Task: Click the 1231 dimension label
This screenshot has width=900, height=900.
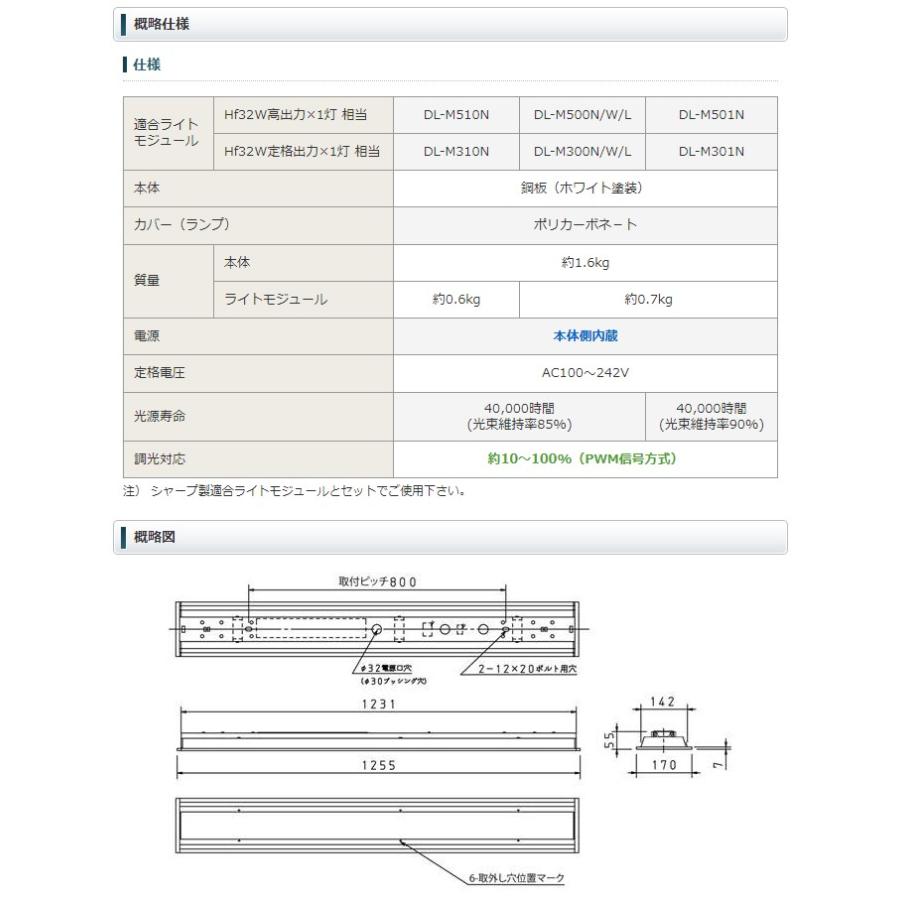Action: pos(378,704)
